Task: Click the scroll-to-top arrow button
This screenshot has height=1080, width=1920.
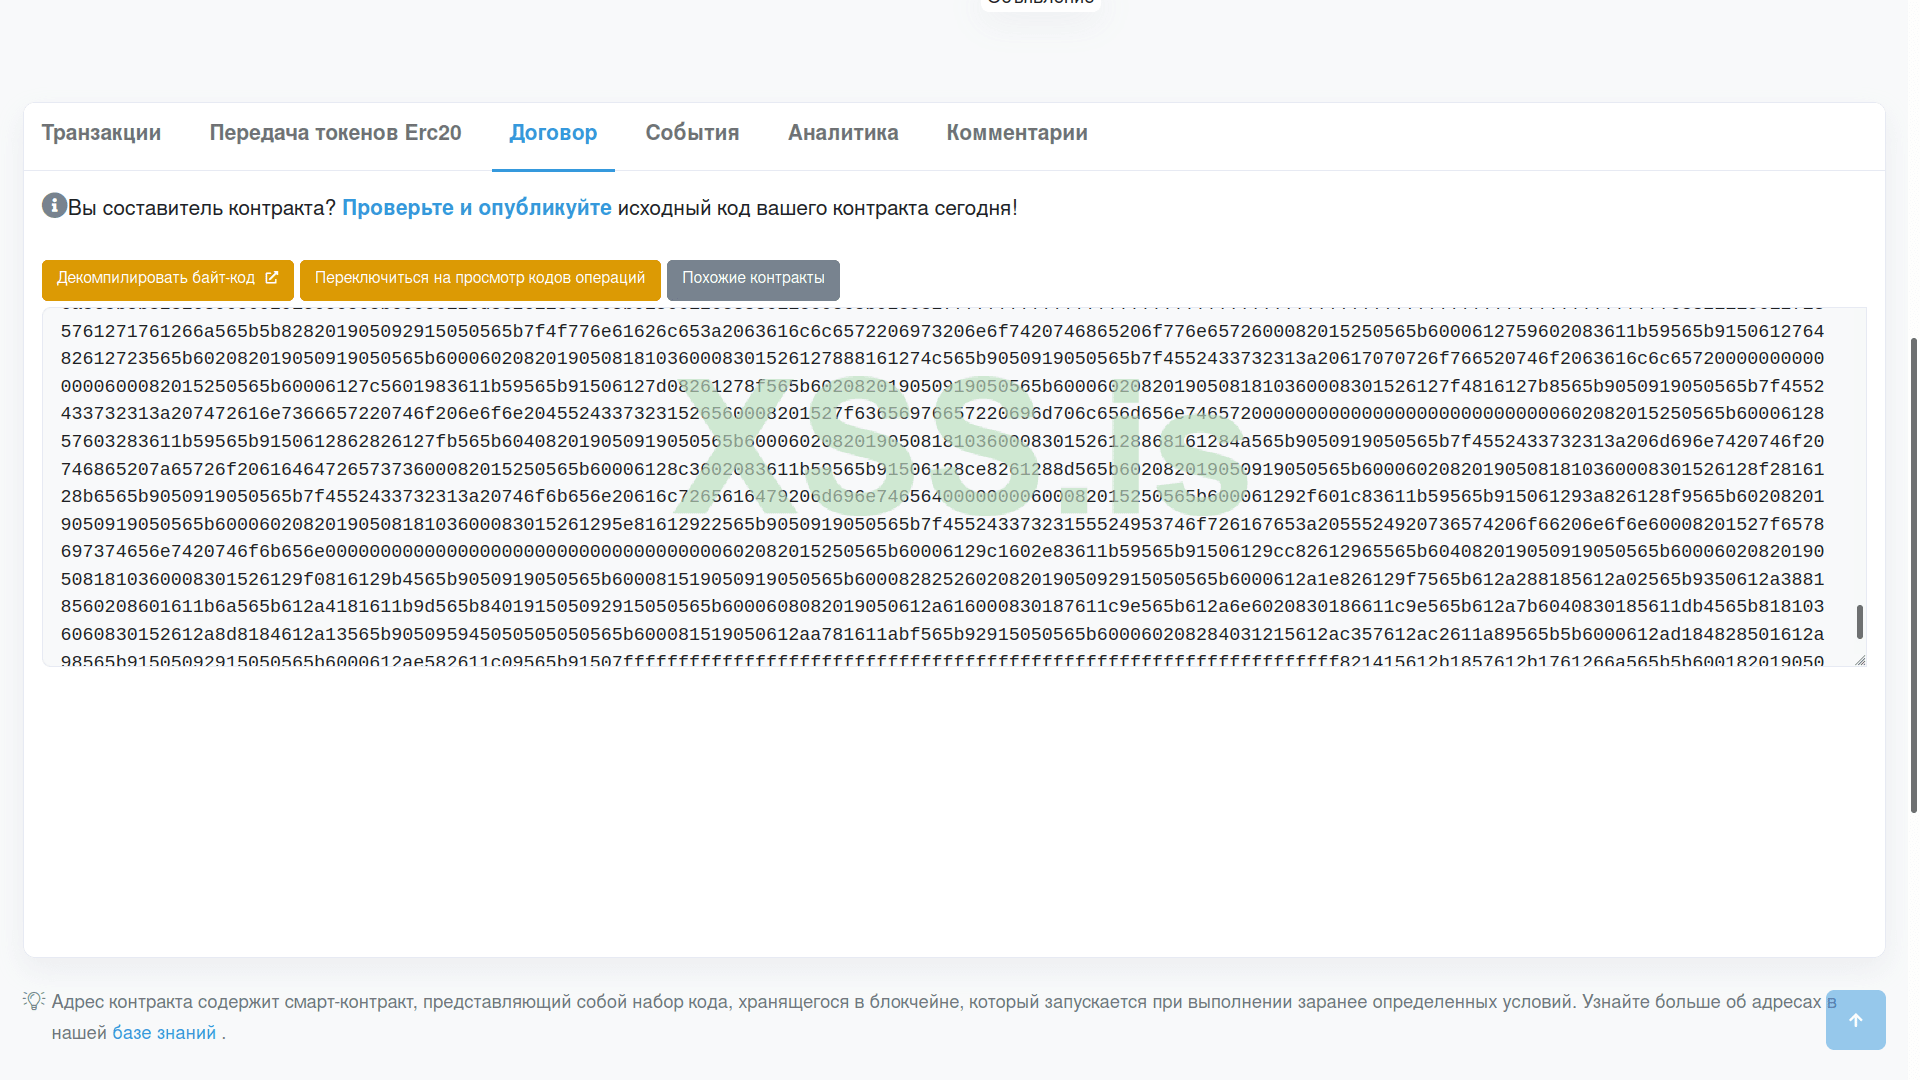Action: click(x=1855, y=1020)
